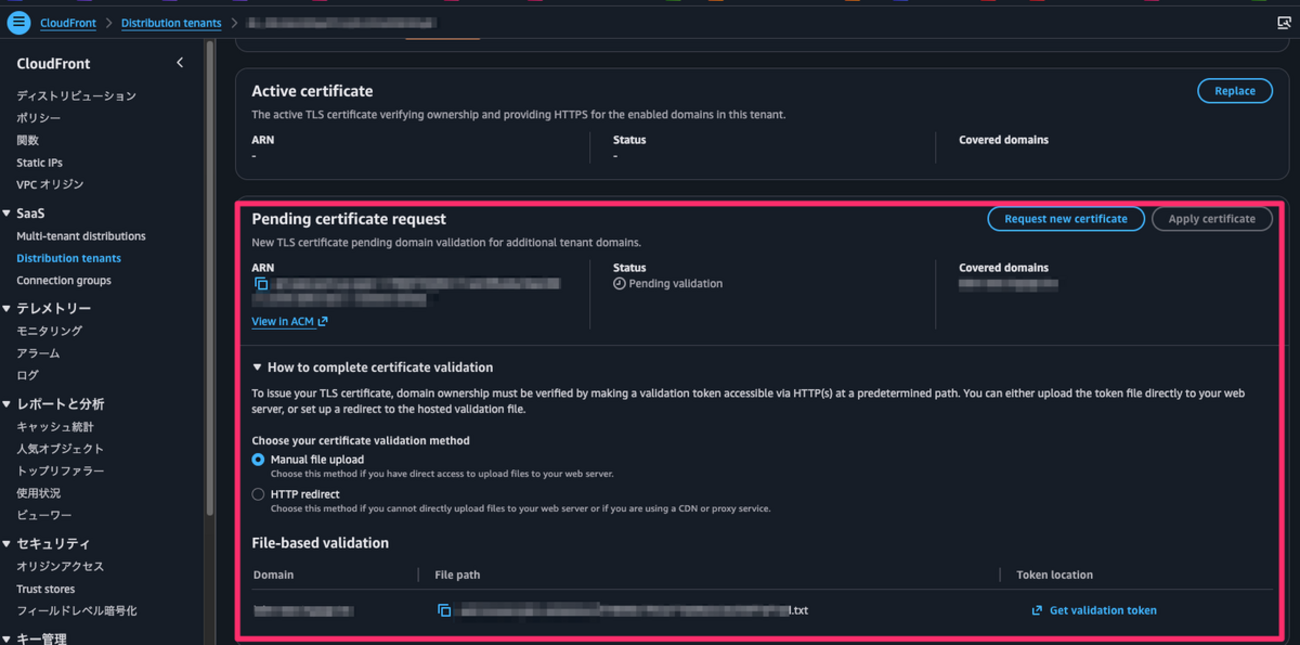The width and height of the screenshot is (1300, 645).
Task: Collapse How to complete certificate validation section
Action: pos(257,368)
